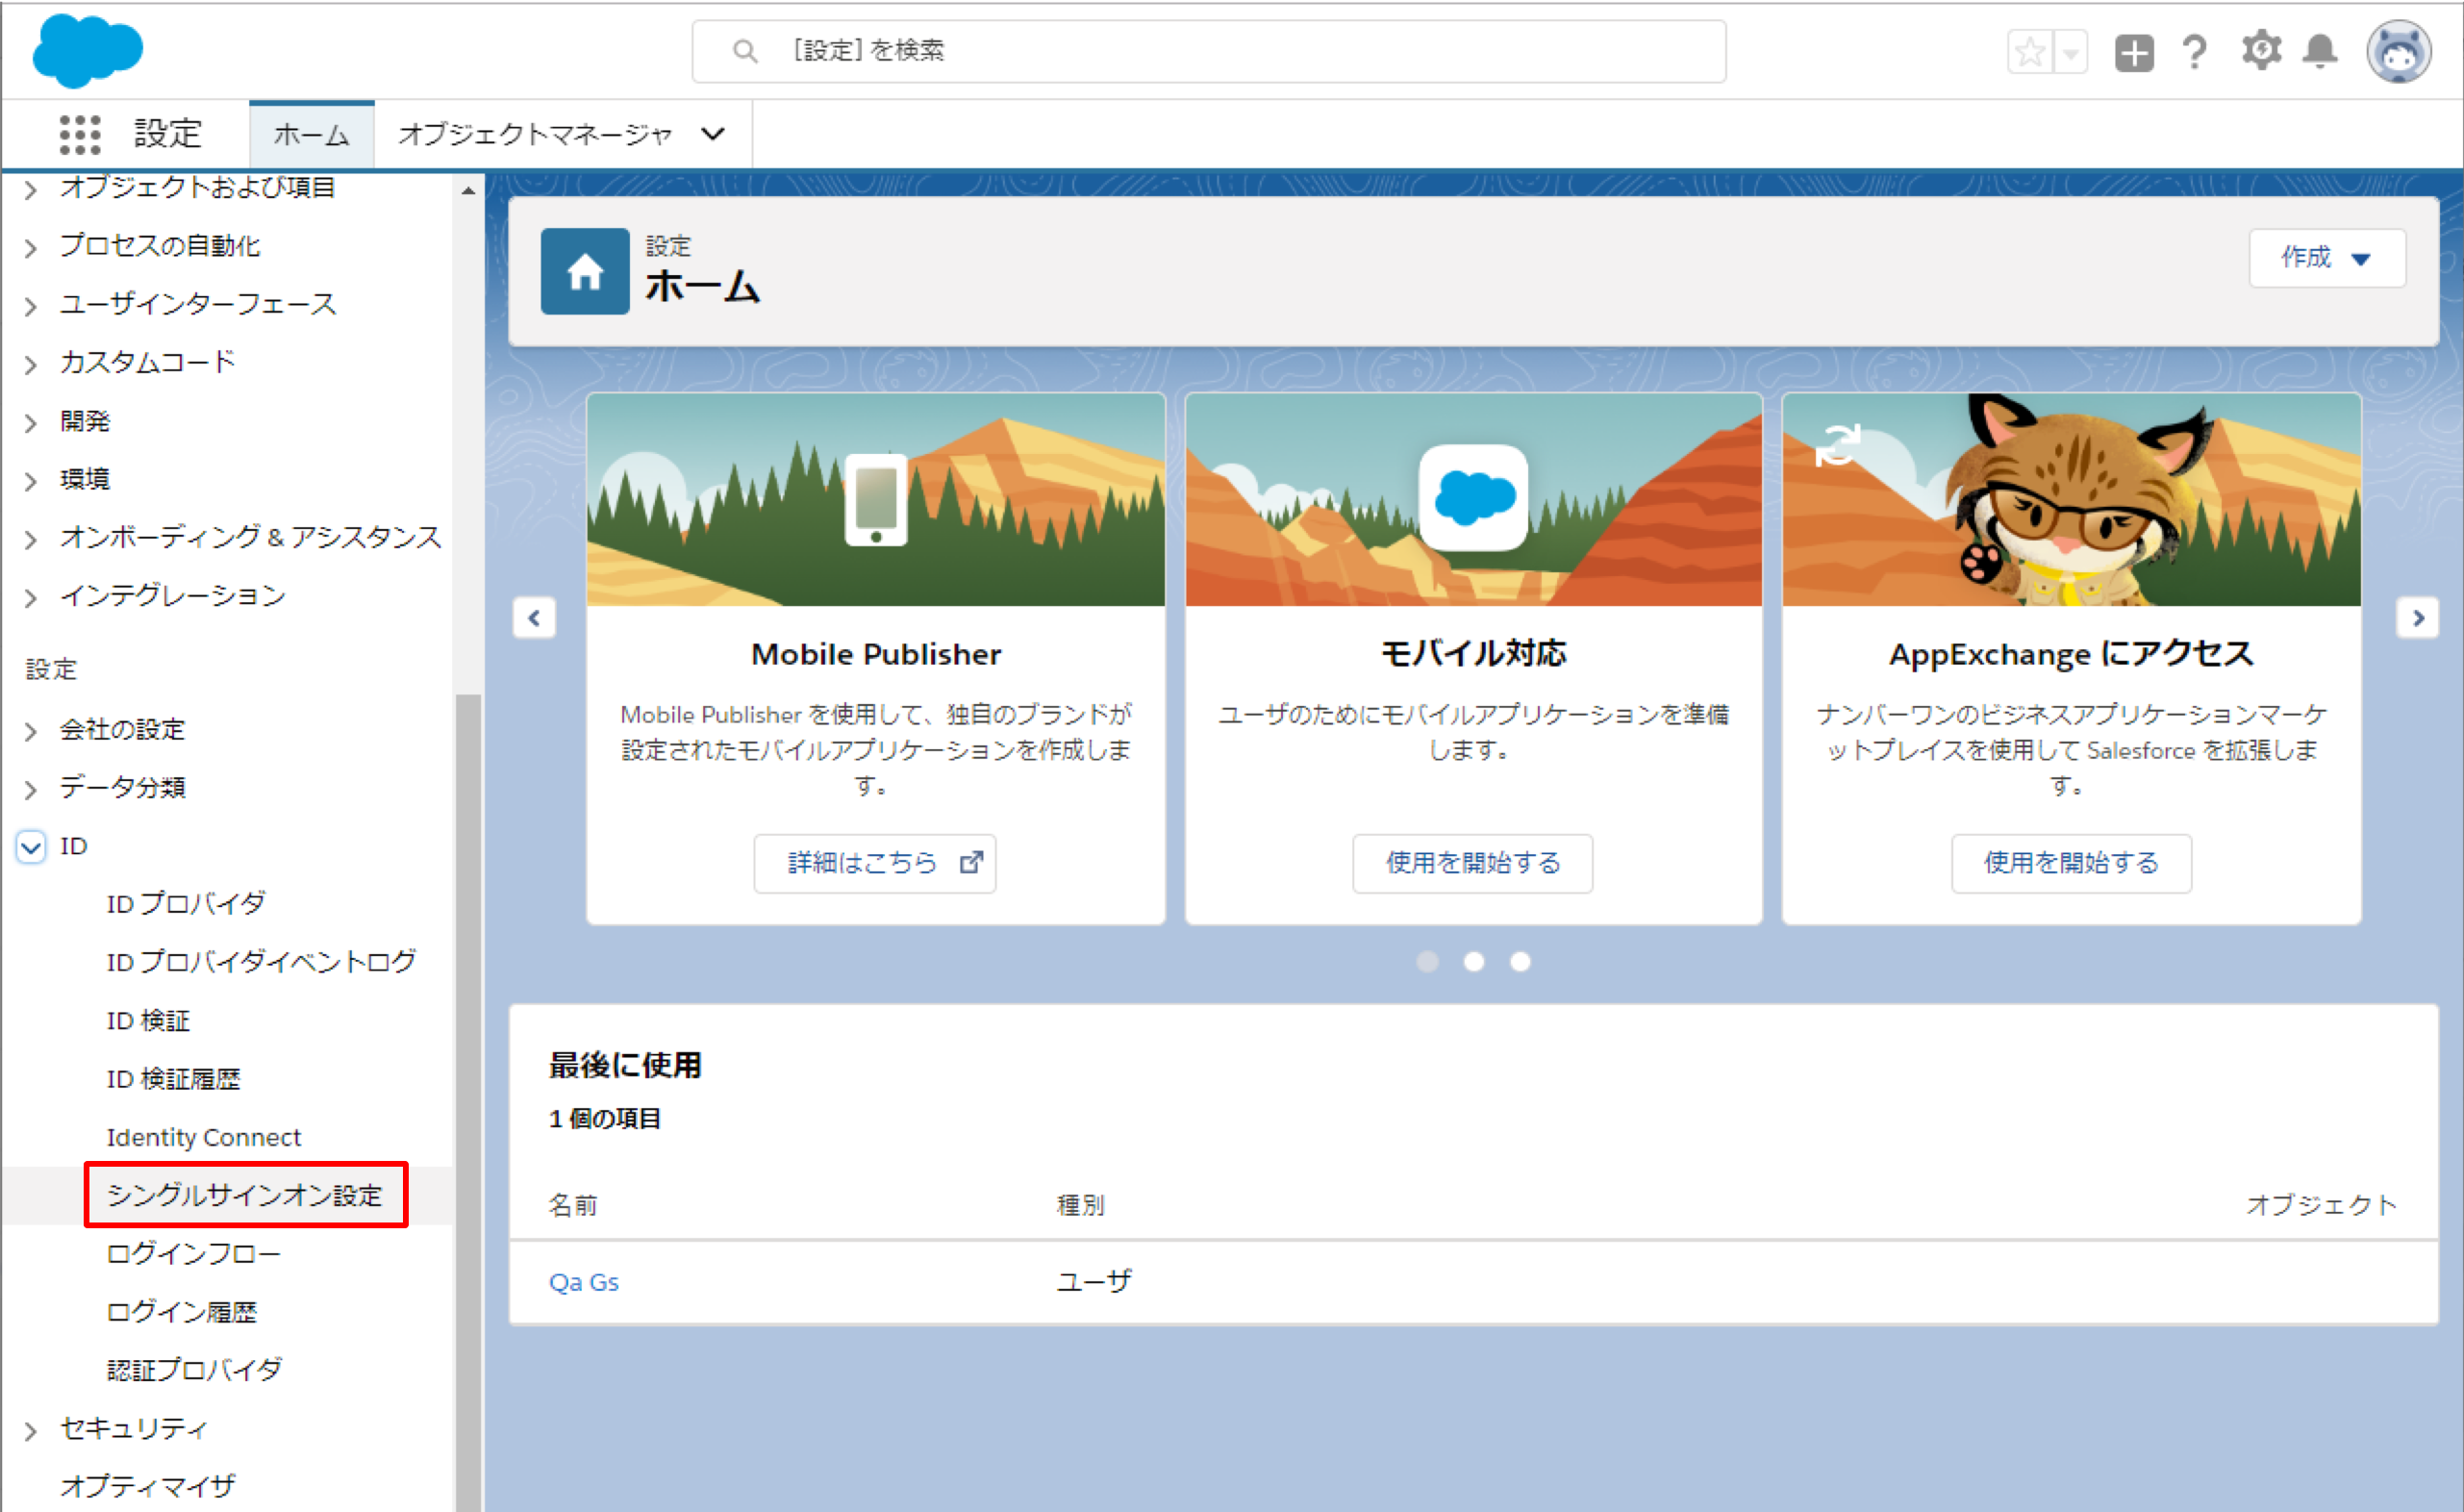Expand セキュリティ tree node
The width and height of the screenshot is (2464, 1512).
click(31, 1431)
